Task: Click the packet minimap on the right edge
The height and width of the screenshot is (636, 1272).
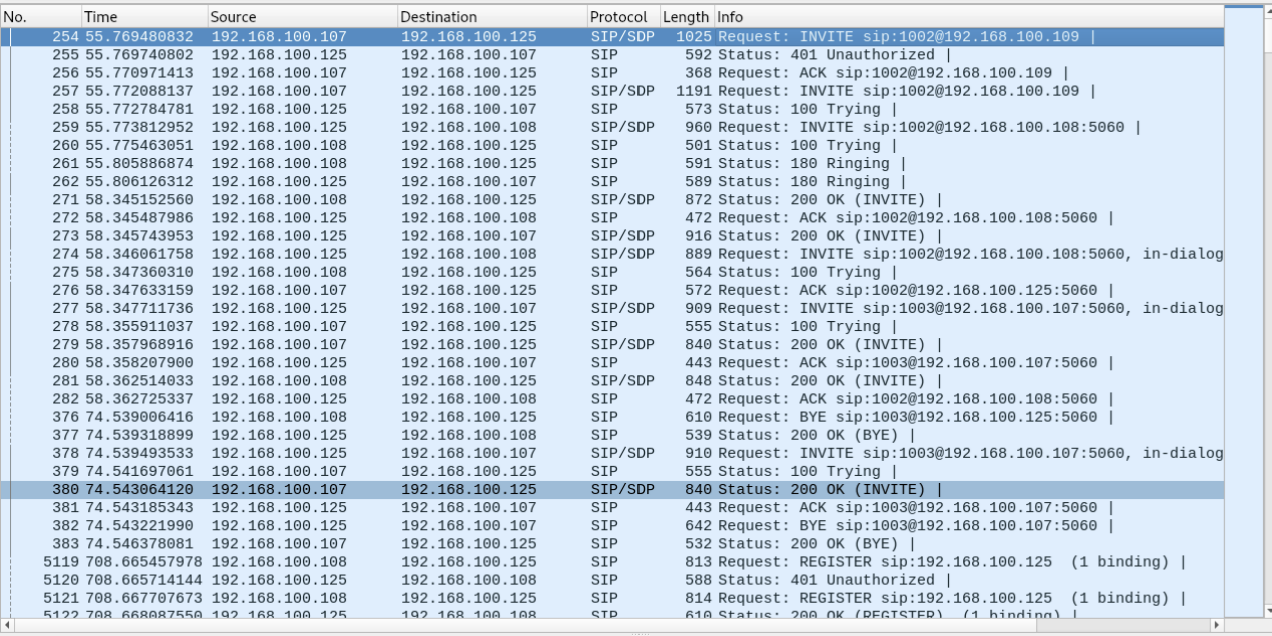Action: click(x=1244, y=300)
